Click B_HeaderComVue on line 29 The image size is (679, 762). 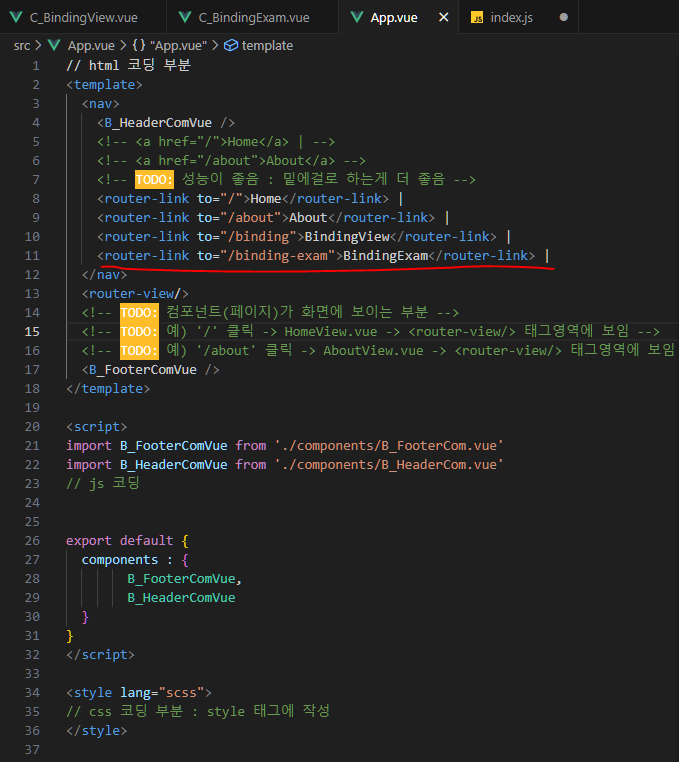click(181, 598)
